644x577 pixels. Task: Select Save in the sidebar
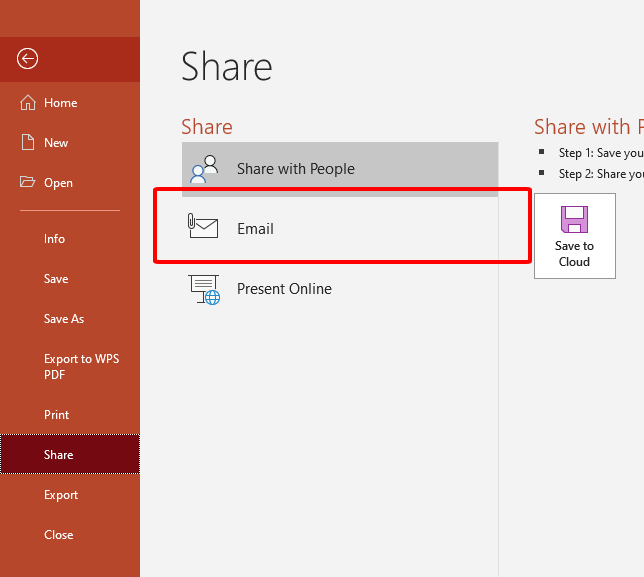click(70, 279)
